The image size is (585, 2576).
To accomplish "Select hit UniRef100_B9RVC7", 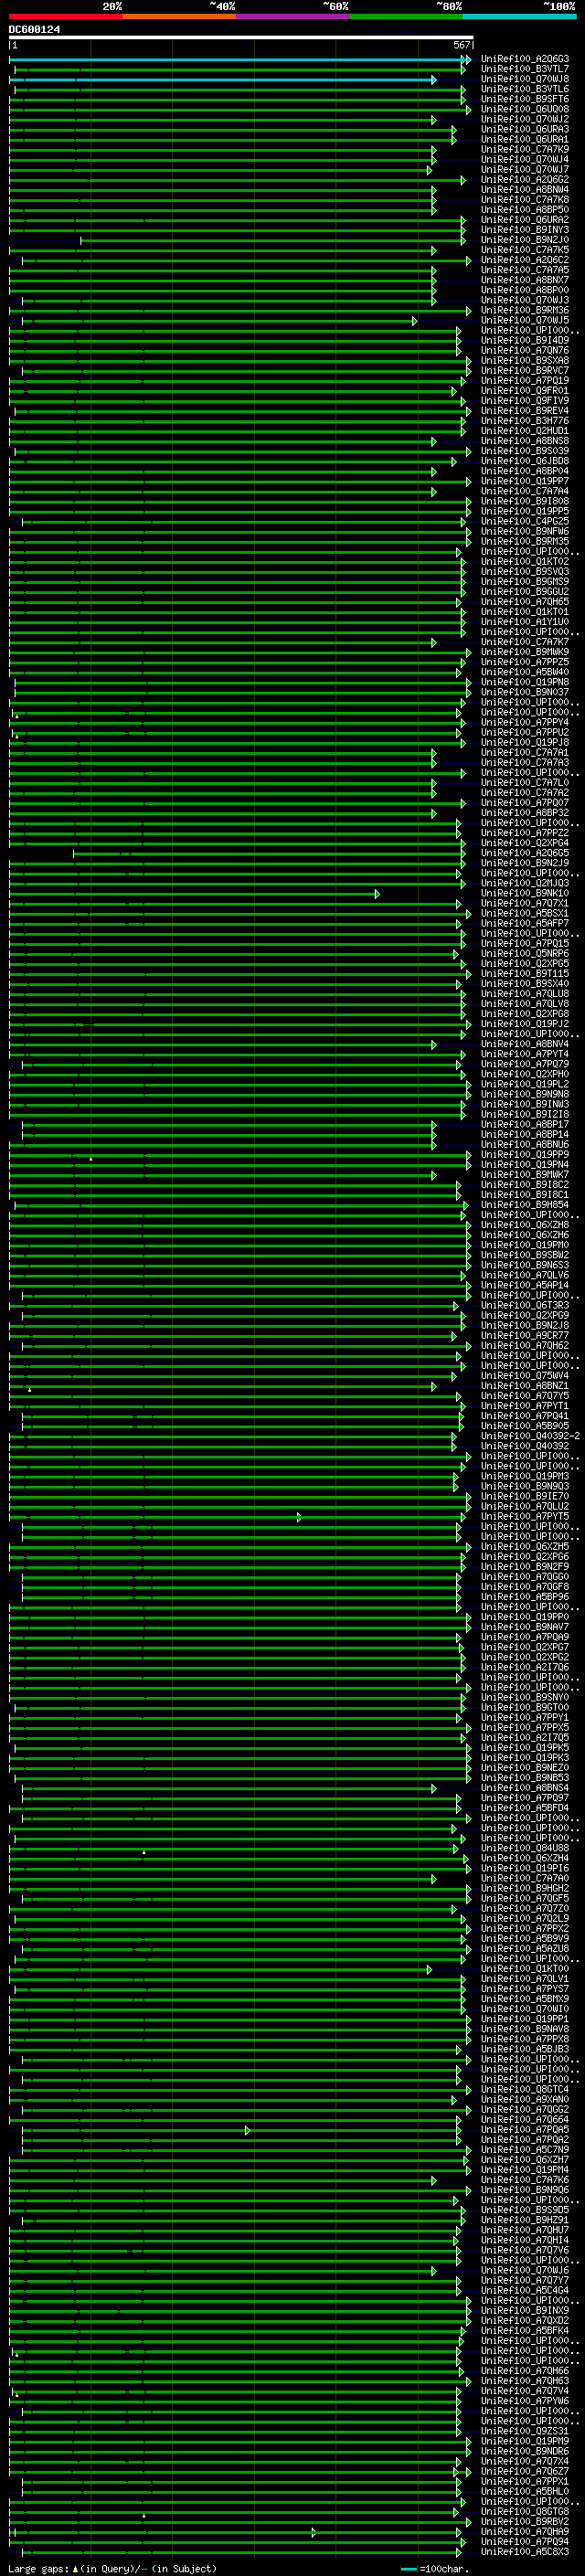I will coord(525,370).
